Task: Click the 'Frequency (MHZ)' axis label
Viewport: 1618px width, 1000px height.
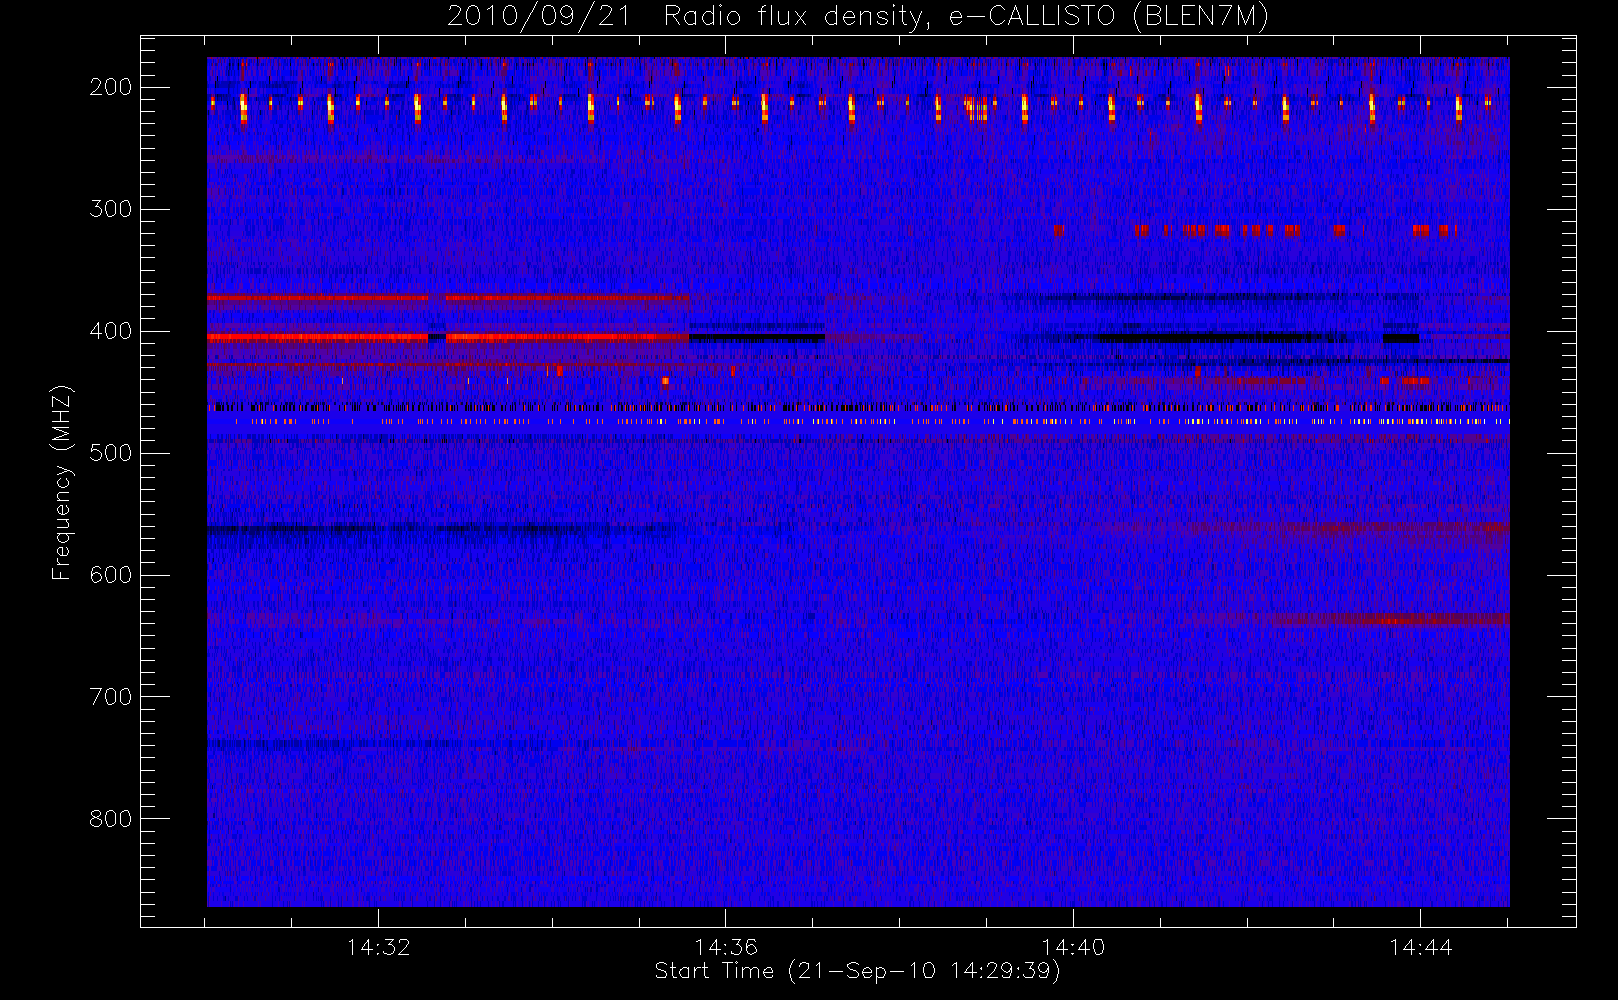Action: pyautogui.click(x=62, y=482)
